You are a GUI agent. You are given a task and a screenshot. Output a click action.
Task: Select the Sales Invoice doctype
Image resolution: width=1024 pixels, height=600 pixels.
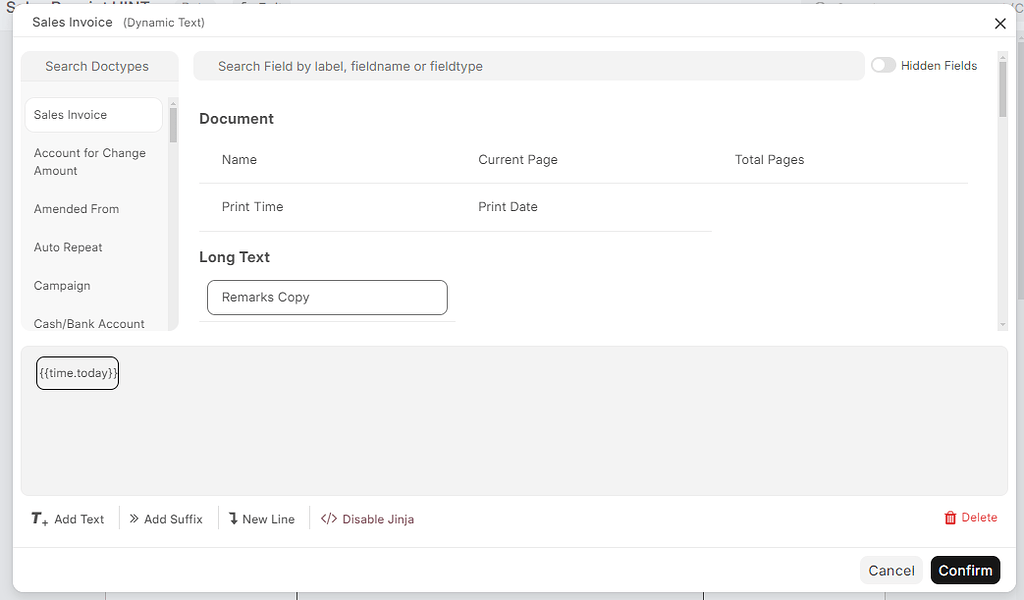tap(93, 114)
